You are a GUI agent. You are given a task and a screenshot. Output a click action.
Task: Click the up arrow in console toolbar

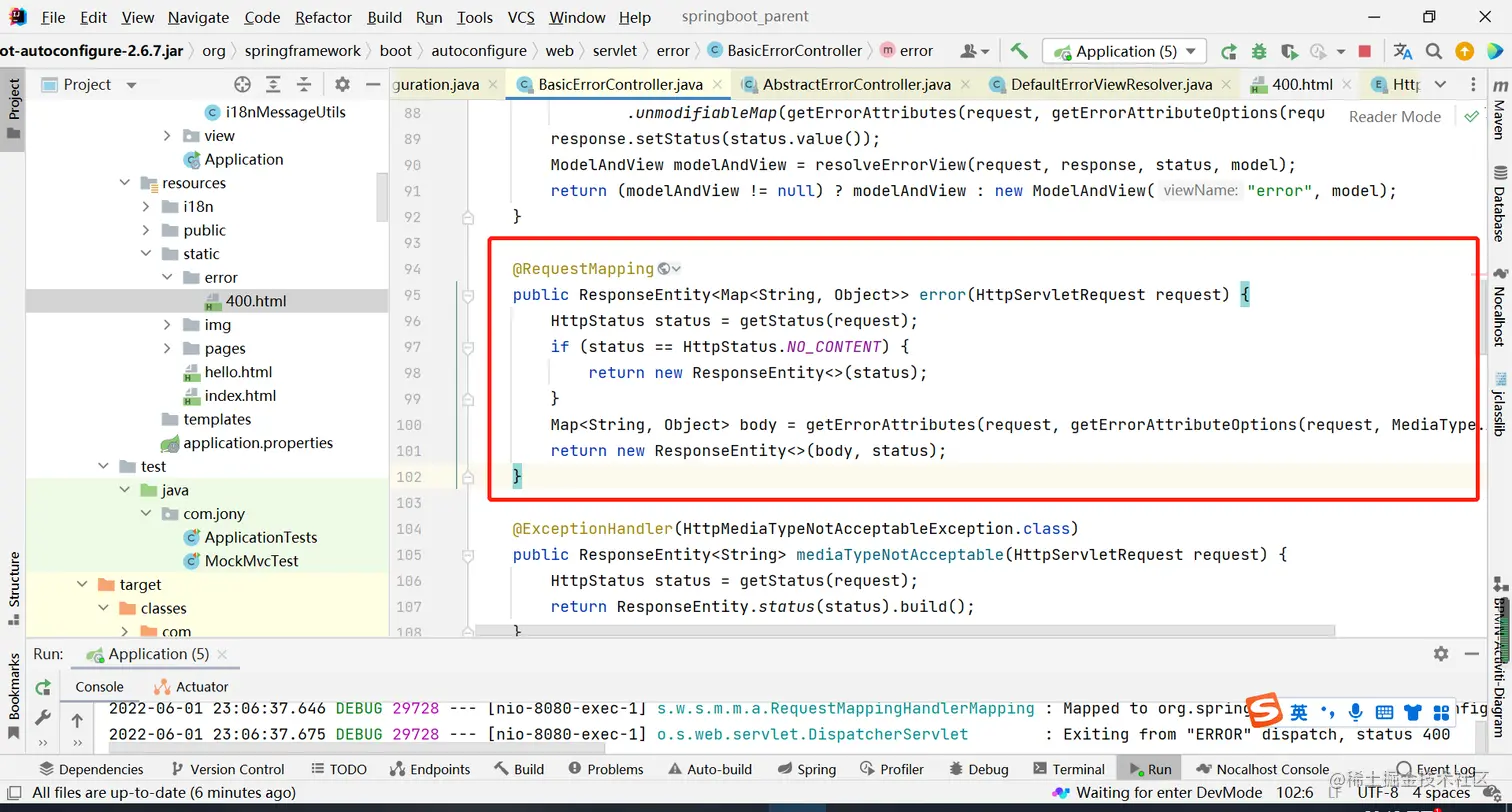coord(77,720)
